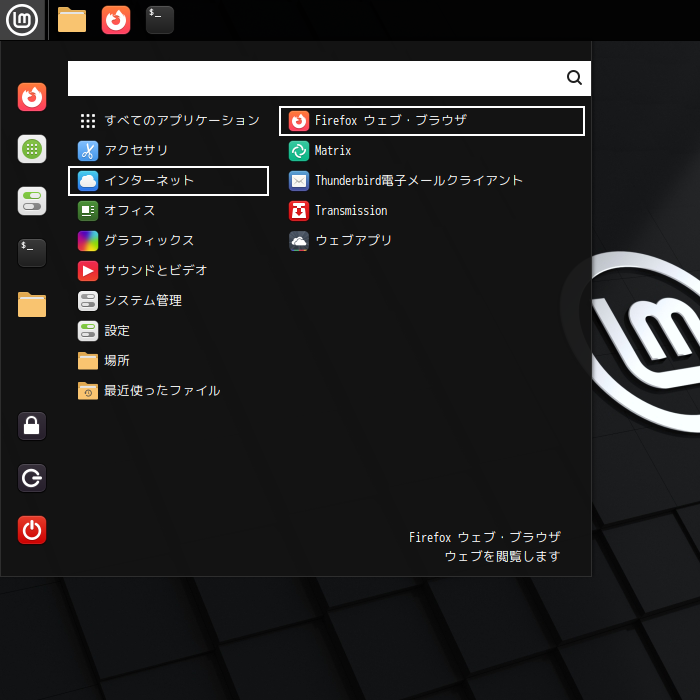Viewport: 700px width, 700px height.
Task: Launch Firefox ウェブ・ブラウザ from the app list
Action: pos(432,121)
